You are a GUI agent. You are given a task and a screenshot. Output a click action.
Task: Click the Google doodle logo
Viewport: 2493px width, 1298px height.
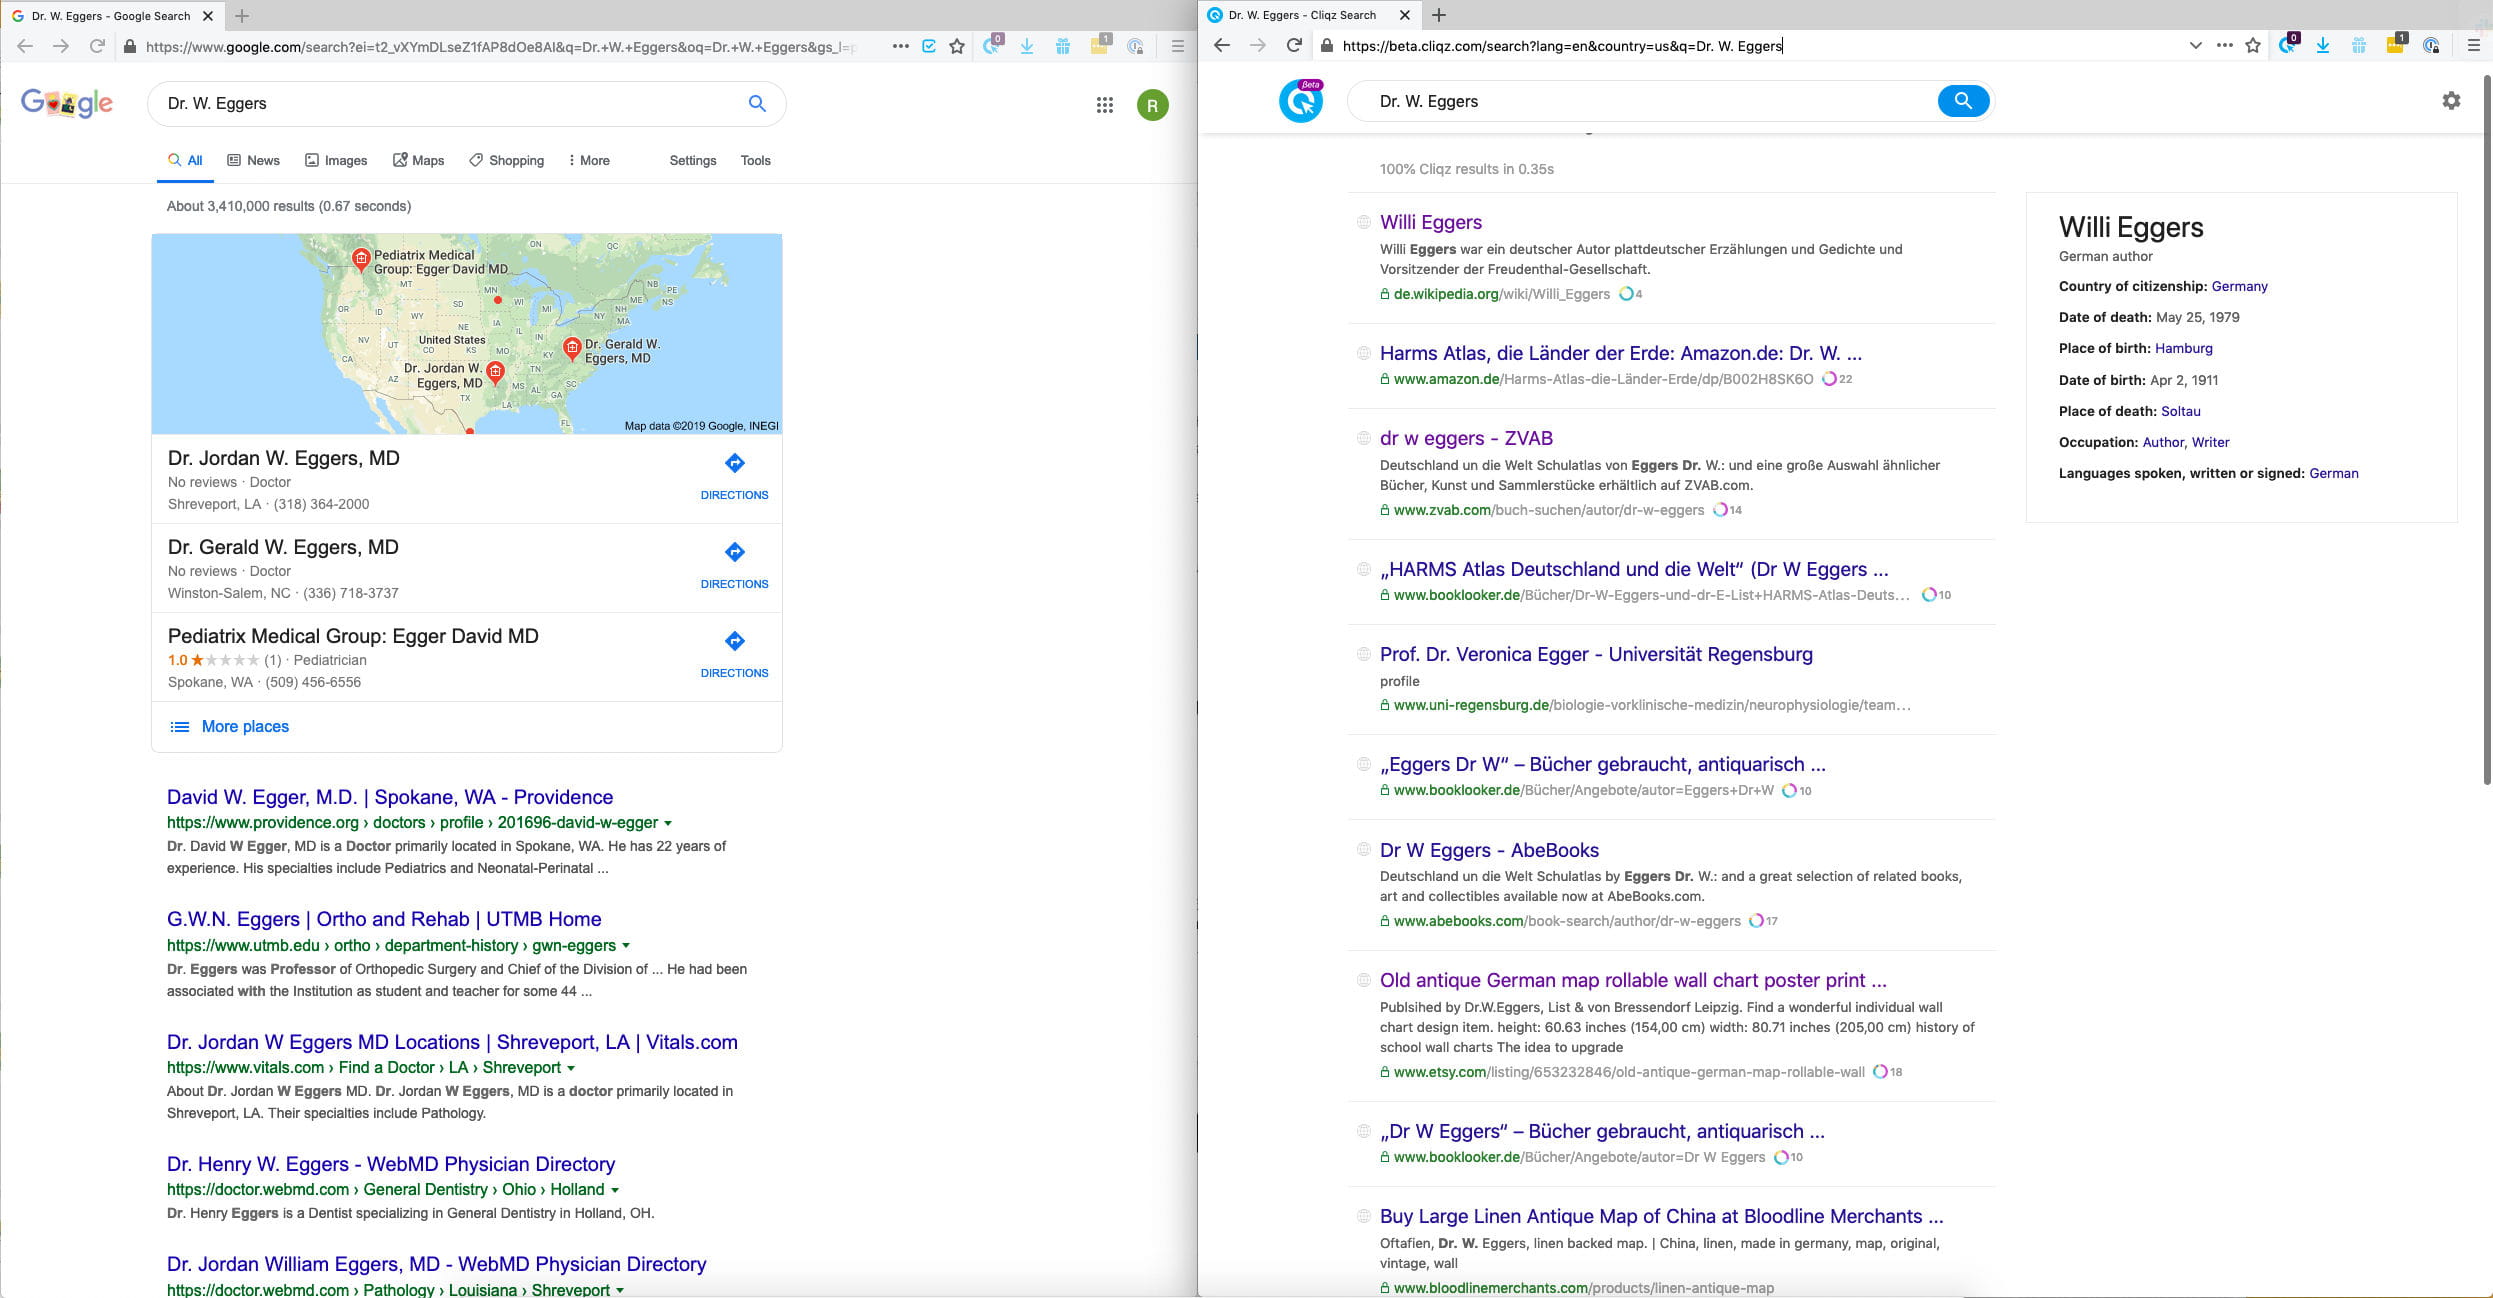coord(67,103)
